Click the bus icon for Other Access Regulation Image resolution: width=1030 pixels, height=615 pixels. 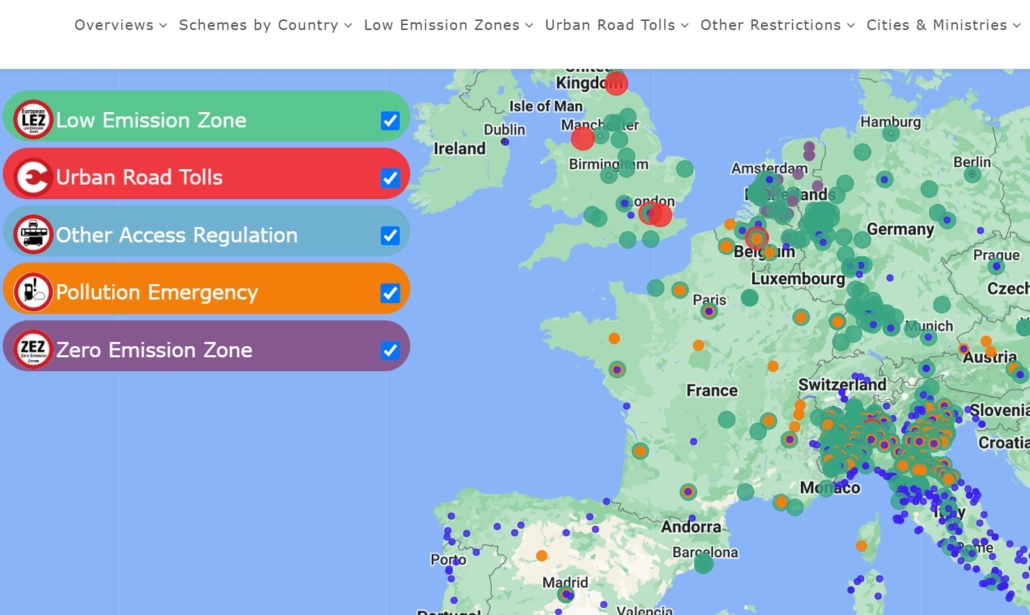32,233
